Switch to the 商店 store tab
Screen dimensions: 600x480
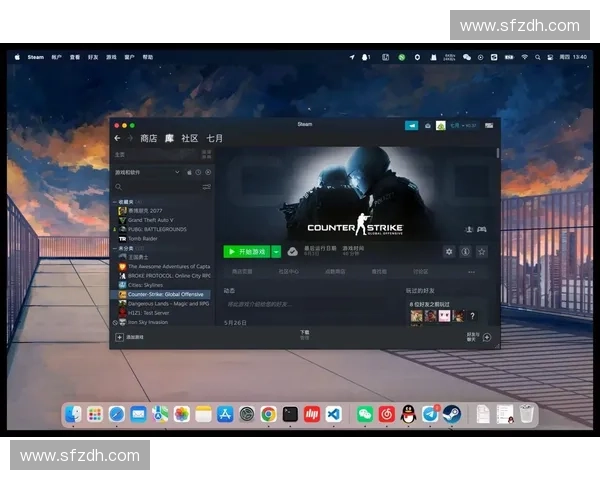pyautogui.click(x=149, y=138)
